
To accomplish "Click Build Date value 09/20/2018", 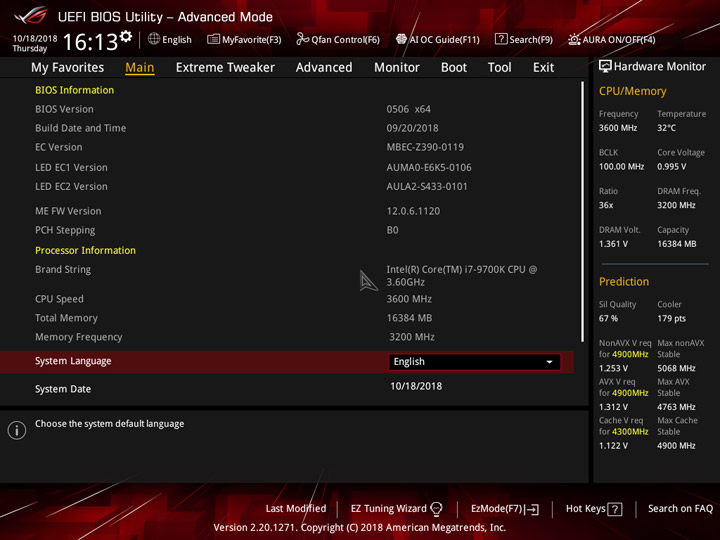I will pyautogui.click(x=412, y=128).
